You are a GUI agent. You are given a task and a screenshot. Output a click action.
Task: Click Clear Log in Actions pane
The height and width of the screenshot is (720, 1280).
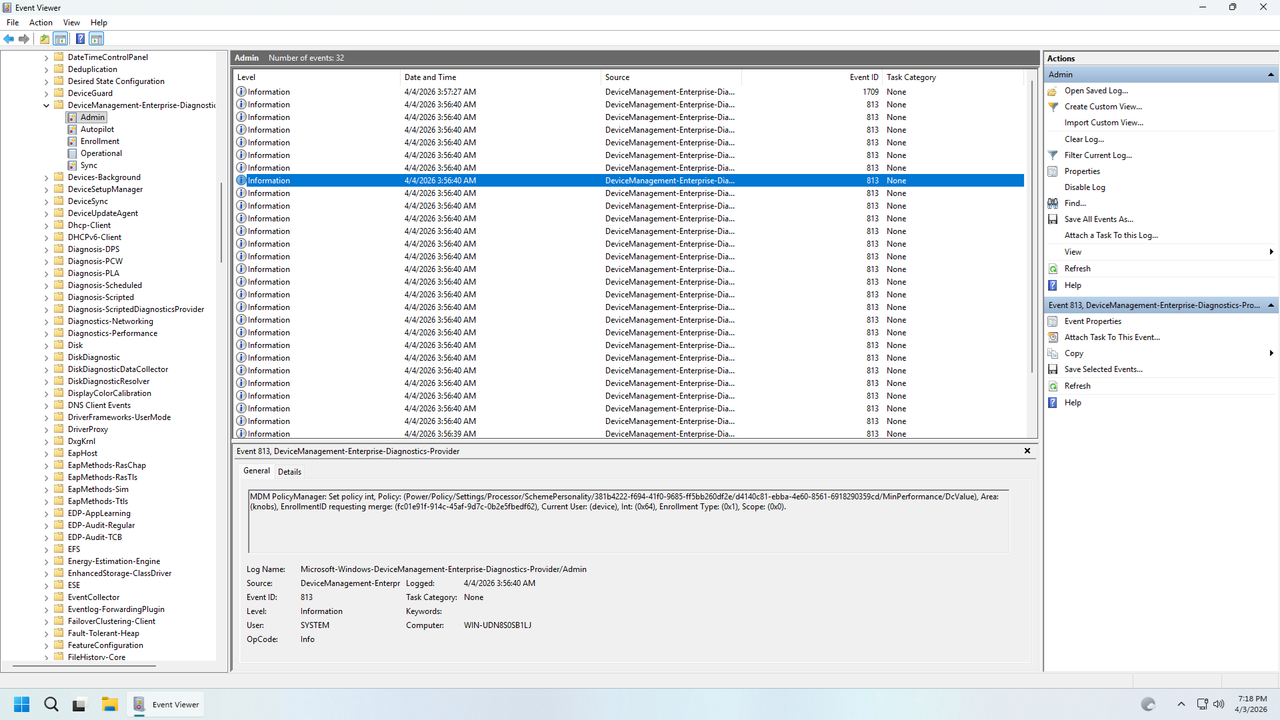1084,139
